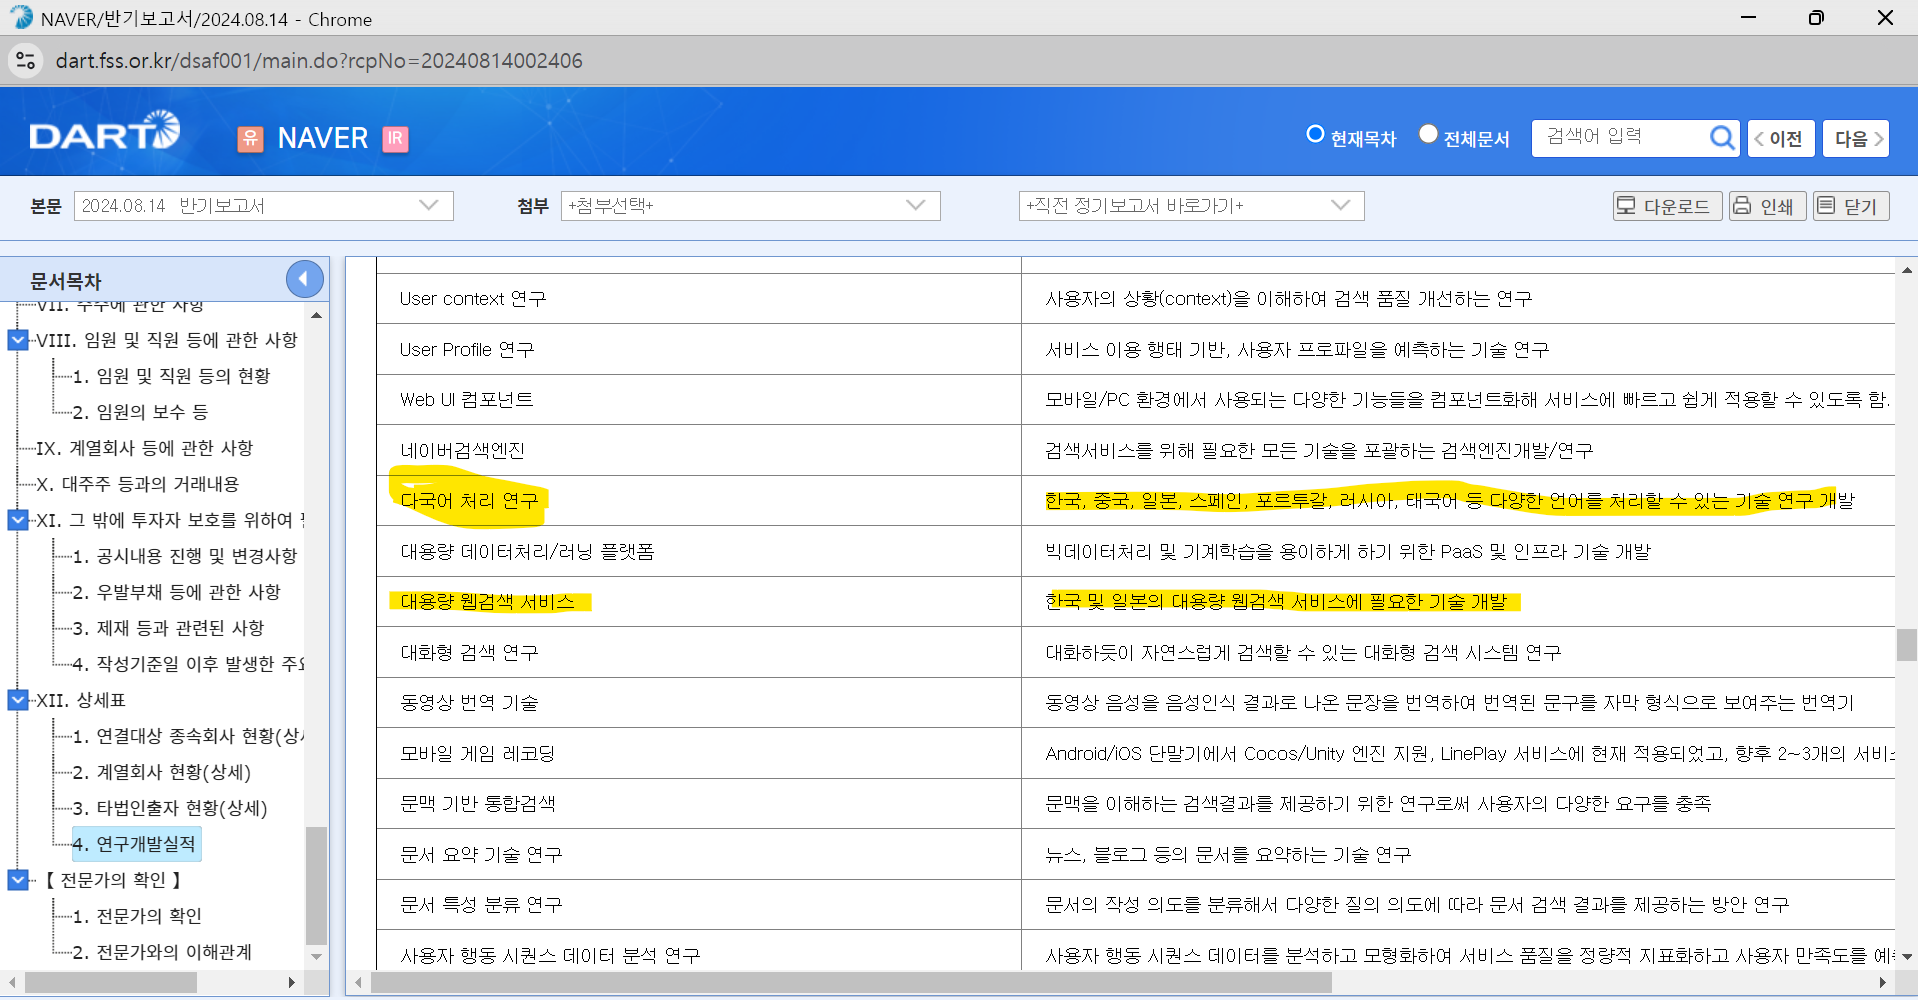The width and height of the screenshot is (1918, 1003).
Task: Click the document vertical scrollbar thumb
Action: tap(1906, 645)
